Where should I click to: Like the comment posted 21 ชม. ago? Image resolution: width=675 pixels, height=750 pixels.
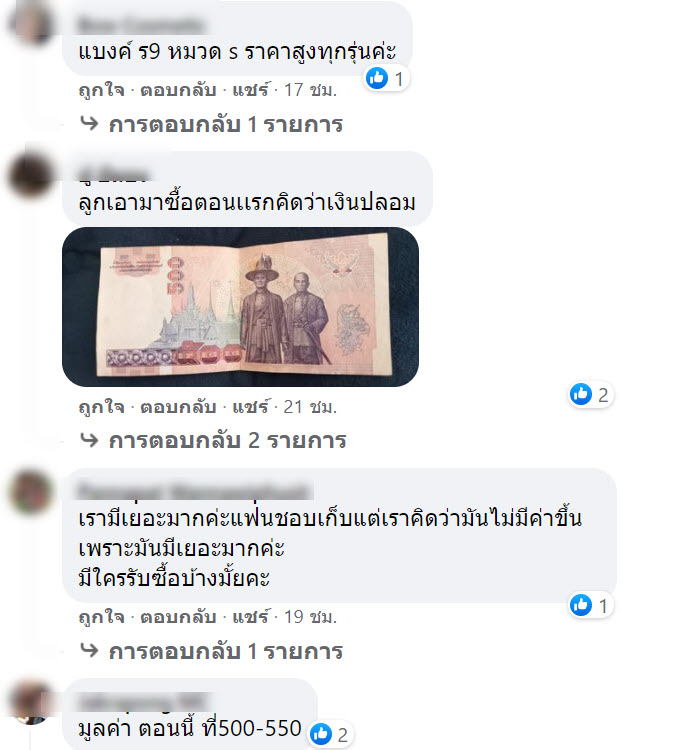tap(101, 407)
